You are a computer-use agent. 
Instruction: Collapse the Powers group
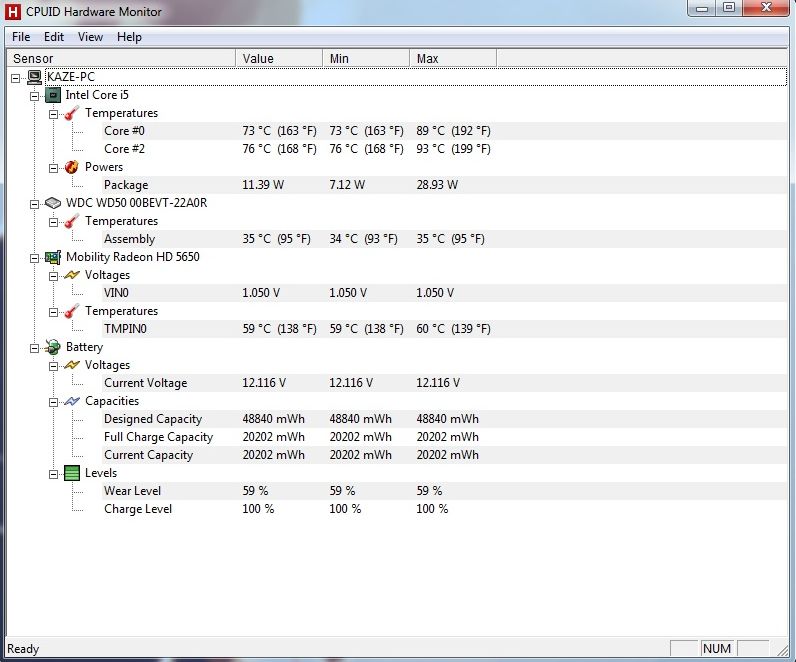click(53, 168)
